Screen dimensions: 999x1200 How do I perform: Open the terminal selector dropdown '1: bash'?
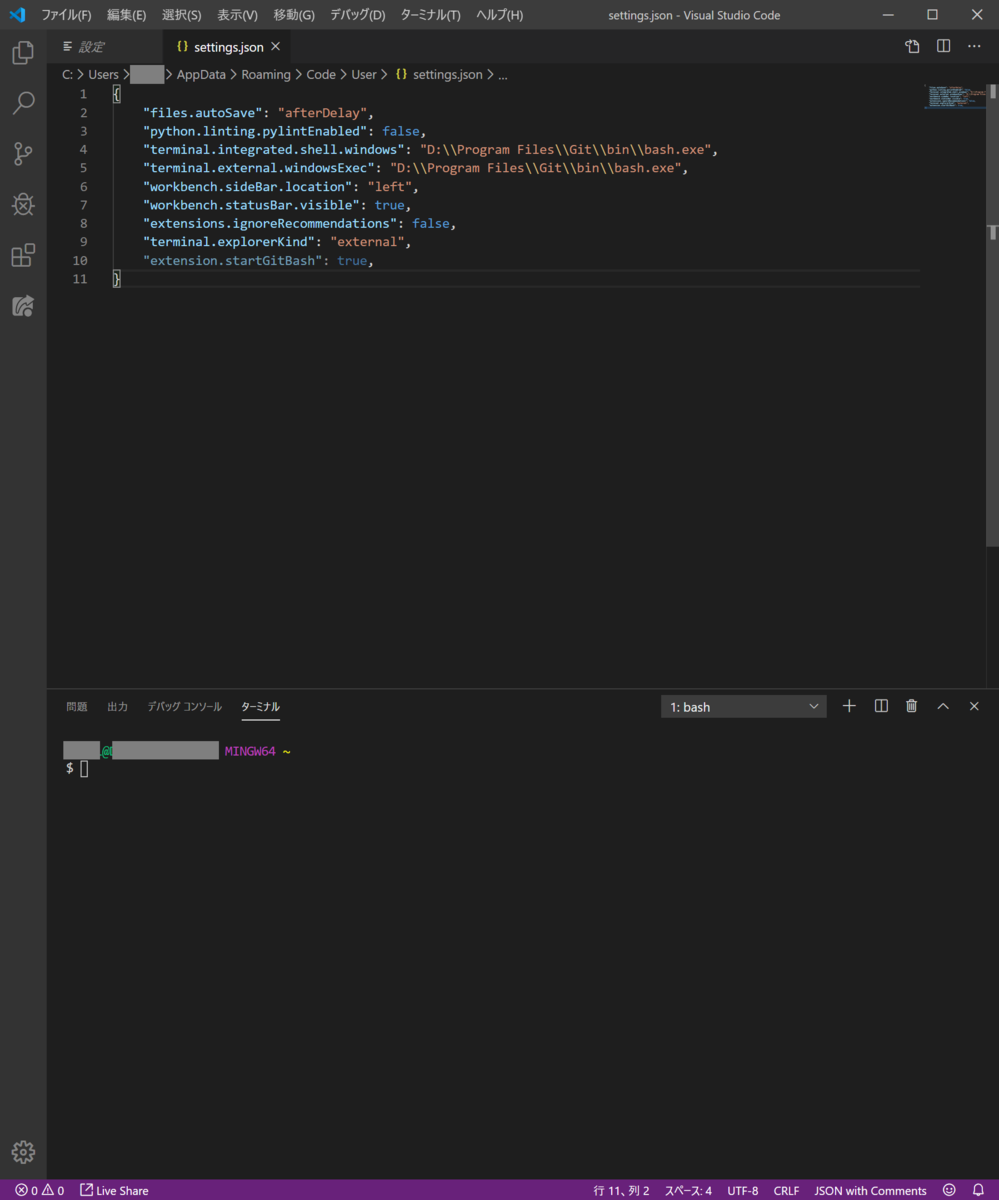coord(743,707)
